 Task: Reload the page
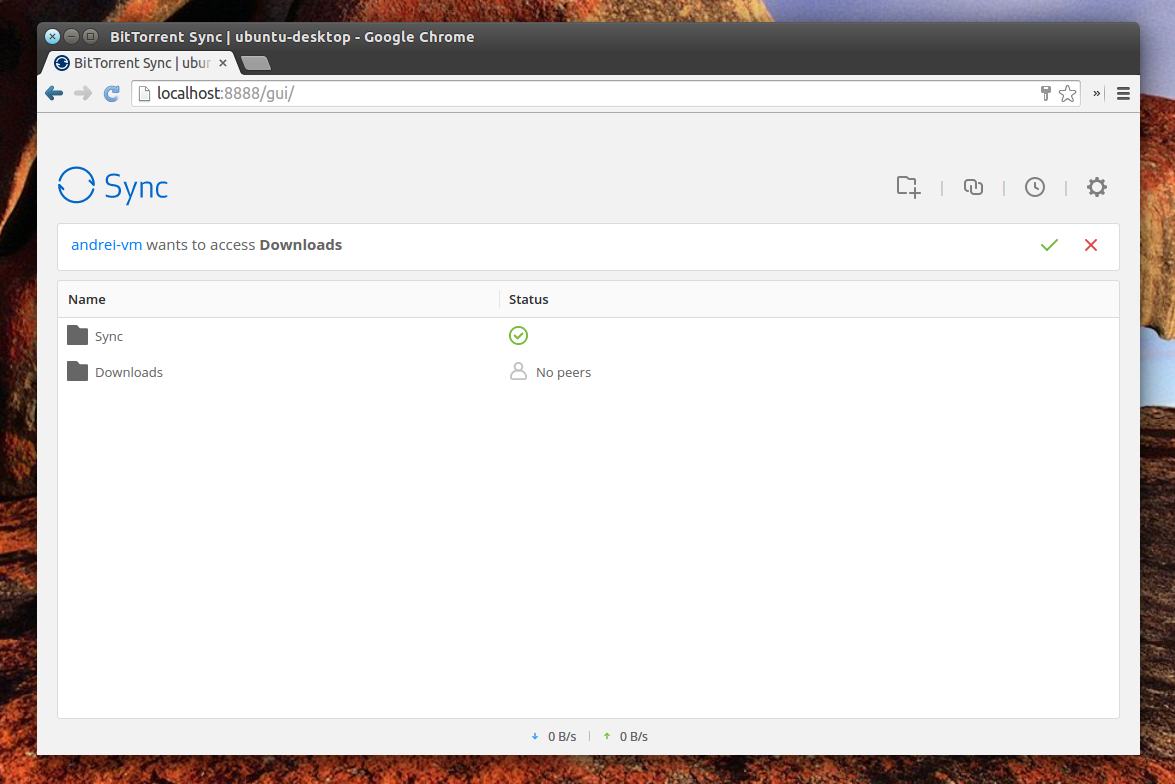coord(112,93)
